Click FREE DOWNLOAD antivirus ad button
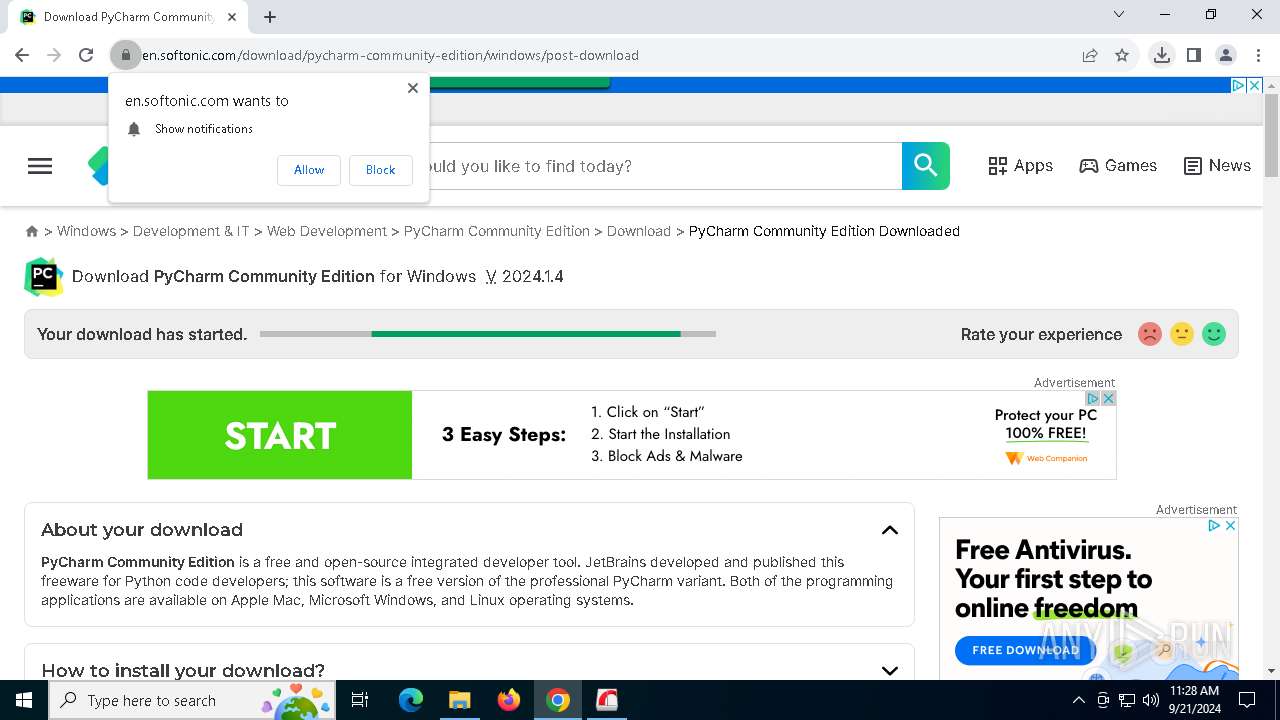 [1025, 650]
